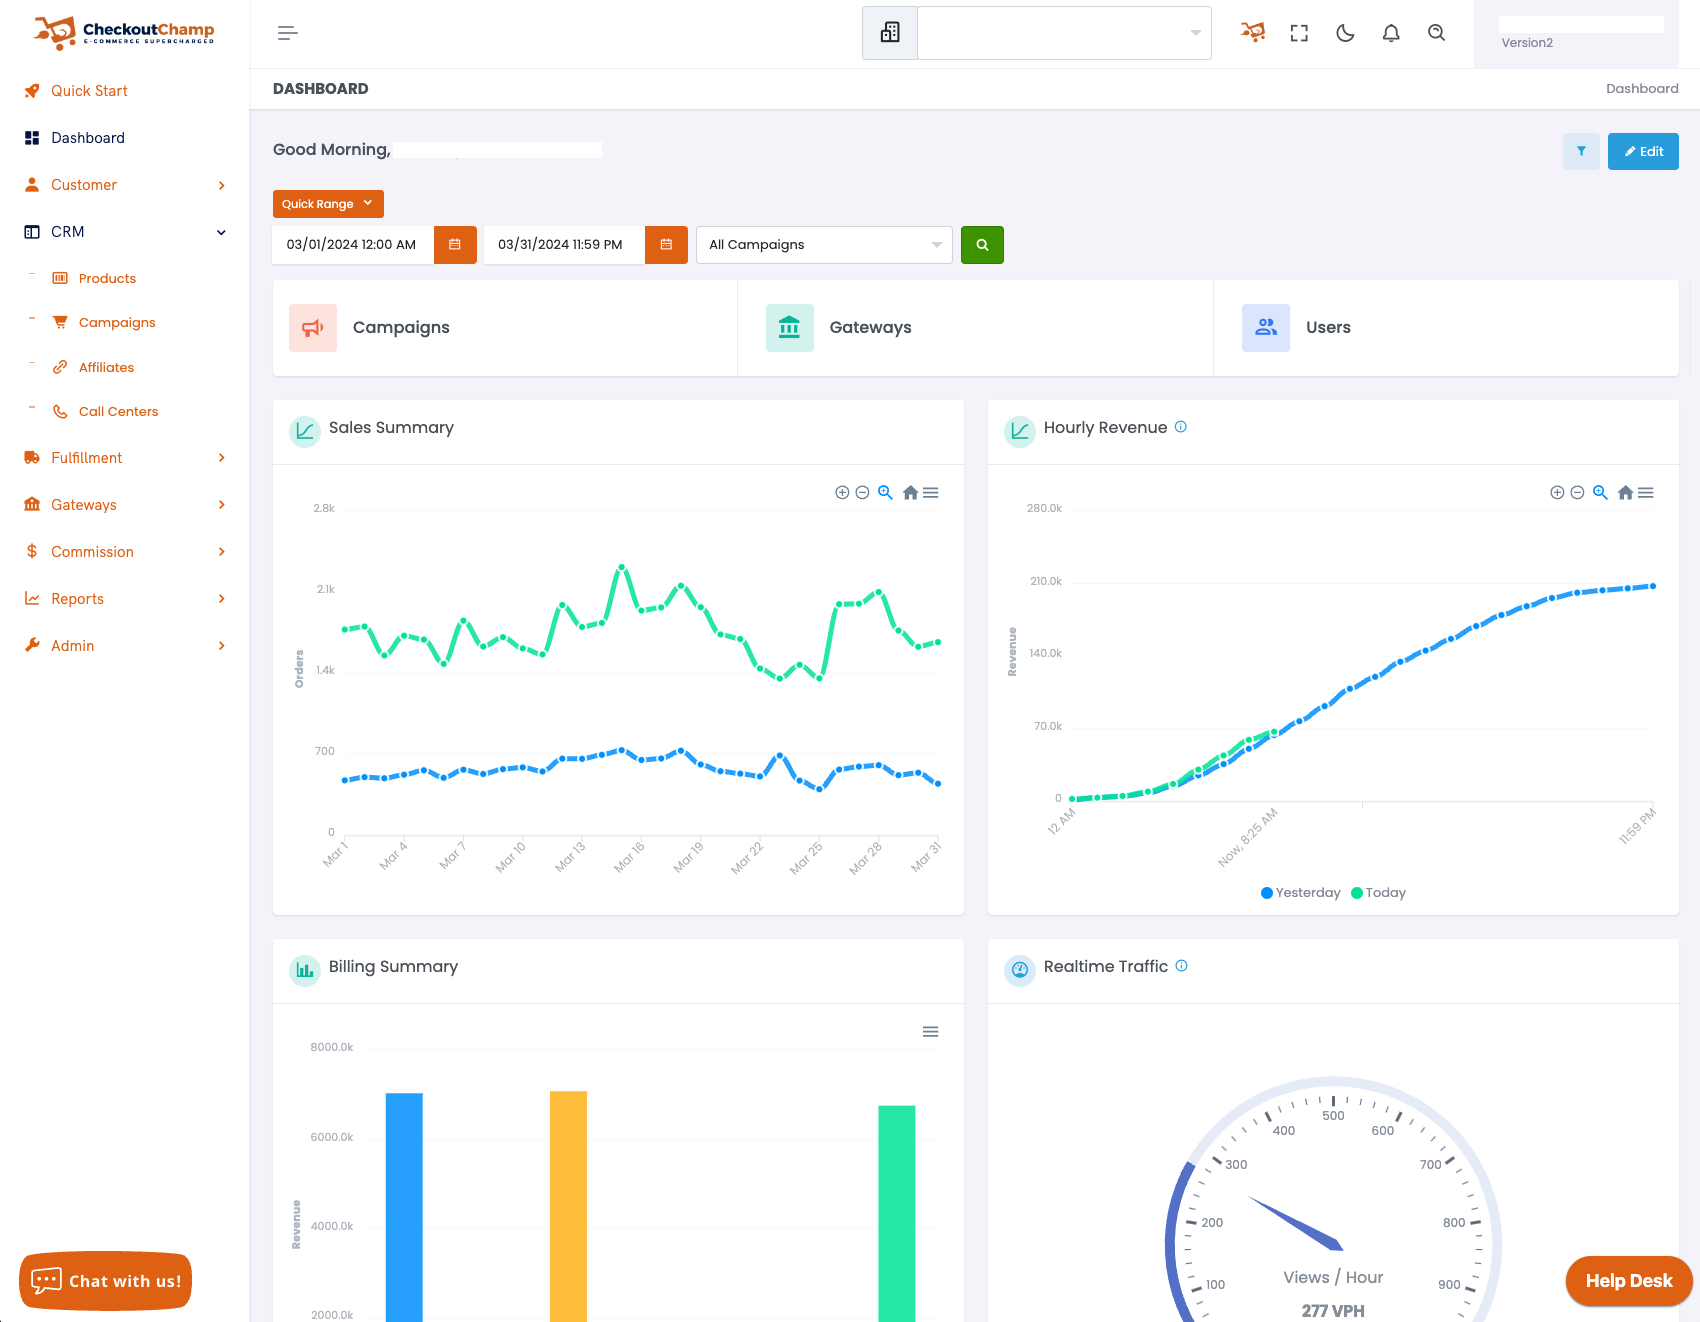Collapse sidebar using the hamburger menu icon

(288, 33)
